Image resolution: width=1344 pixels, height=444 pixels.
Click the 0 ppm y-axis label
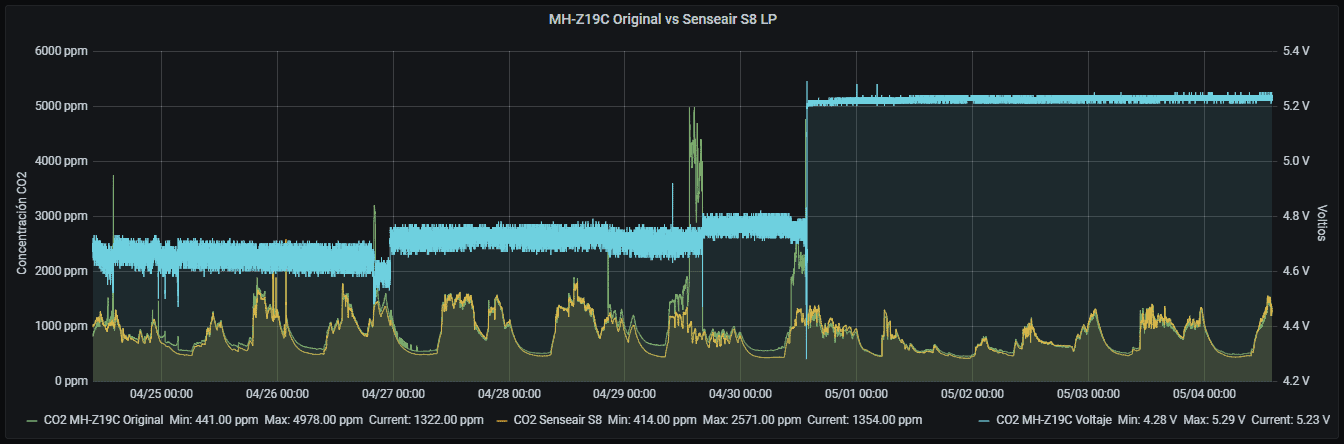69,381
